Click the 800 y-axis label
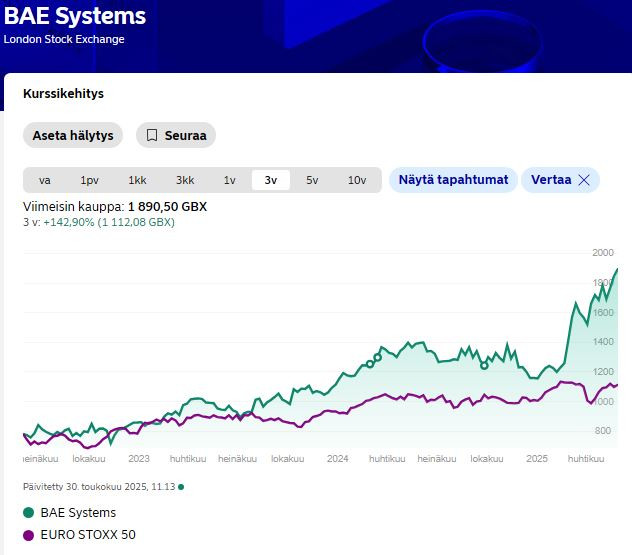 pos(603,431)
